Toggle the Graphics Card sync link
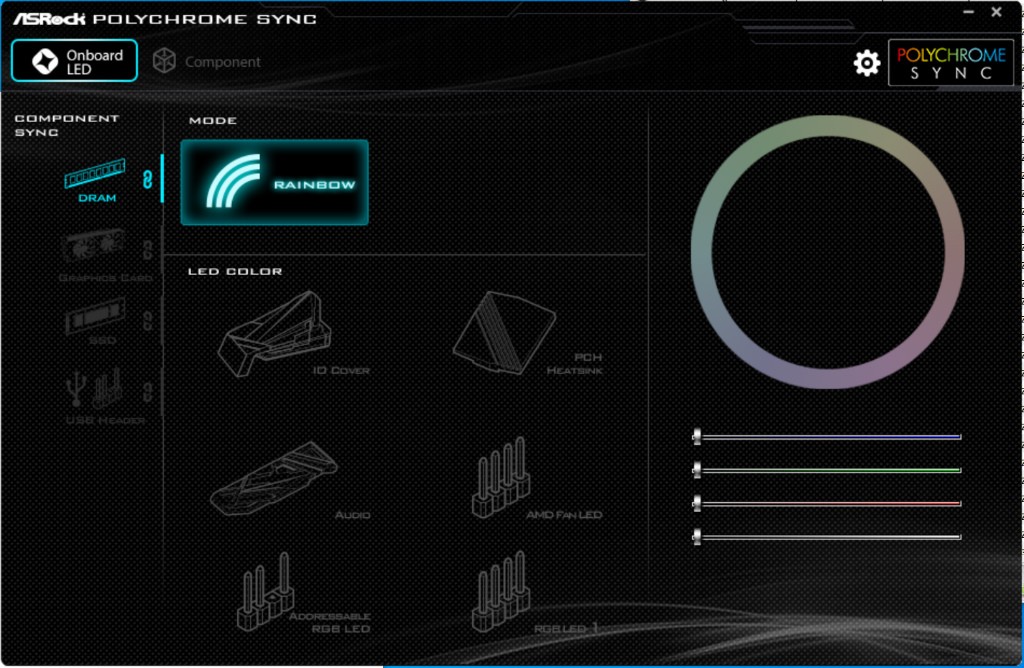The image size is (1024, 668). coord(148,249)
